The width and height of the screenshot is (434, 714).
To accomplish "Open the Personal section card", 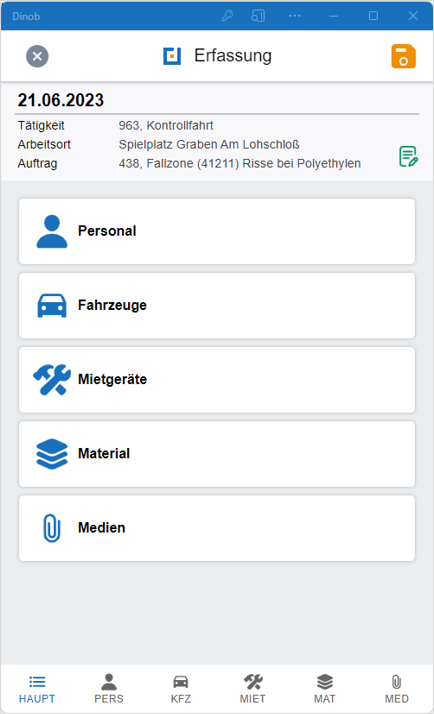I will pos(217,231).
